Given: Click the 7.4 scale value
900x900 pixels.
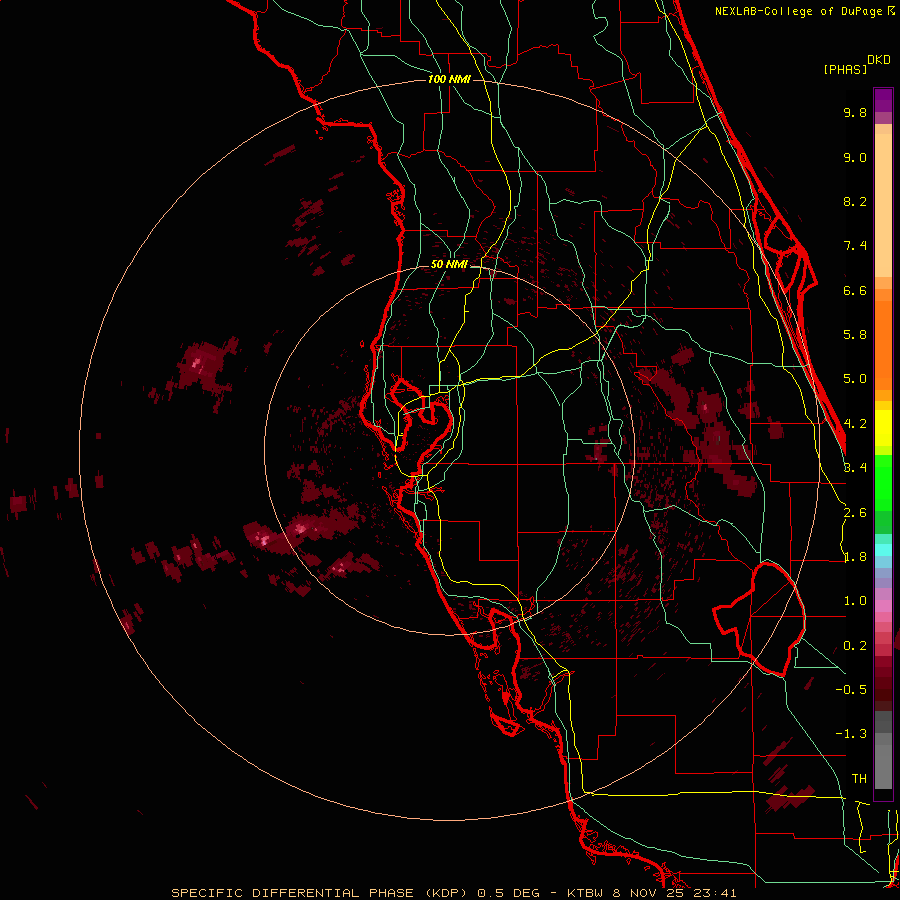Looking at the screenshot, I should [x=855, y=246].
